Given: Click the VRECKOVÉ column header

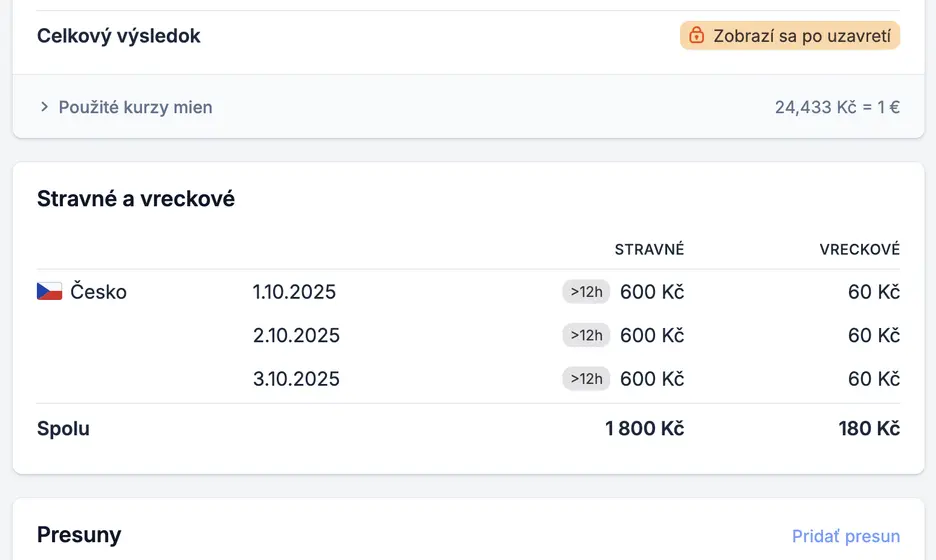Looking at the screenshot, I should tap(859, 249).
